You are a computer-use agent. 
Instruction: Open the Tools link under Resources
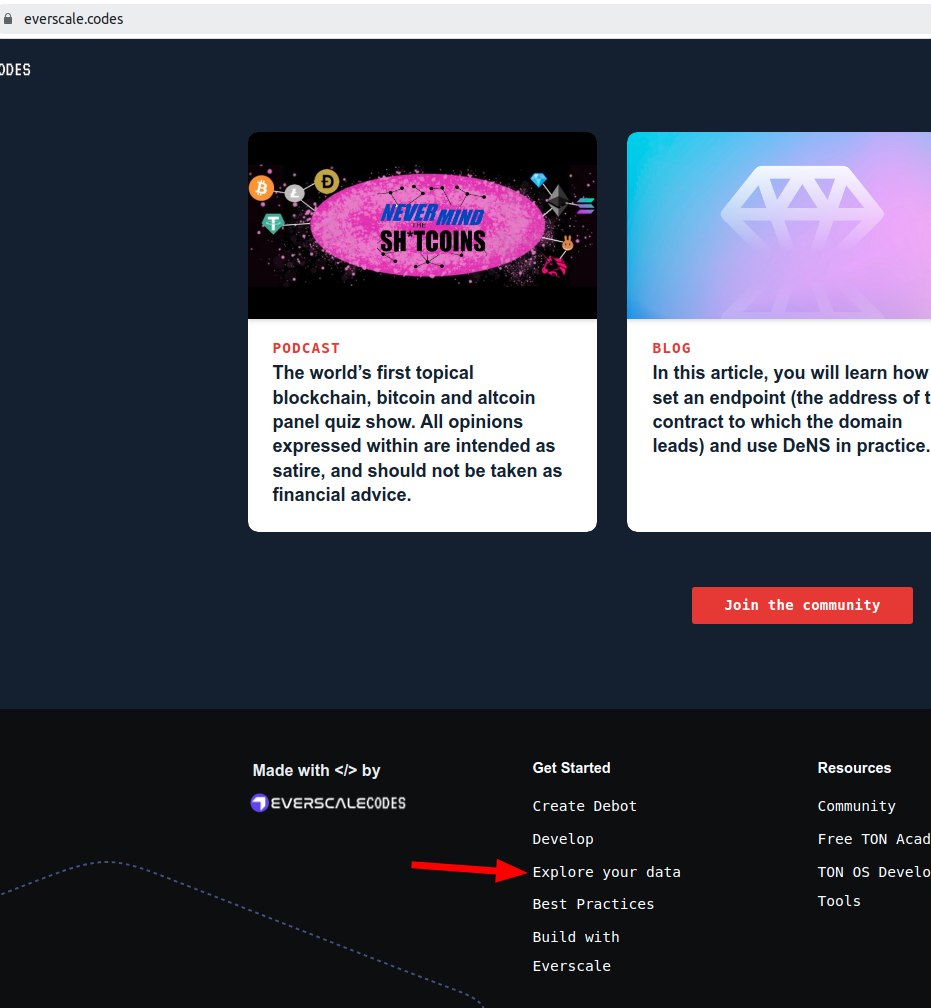[839, 901]
